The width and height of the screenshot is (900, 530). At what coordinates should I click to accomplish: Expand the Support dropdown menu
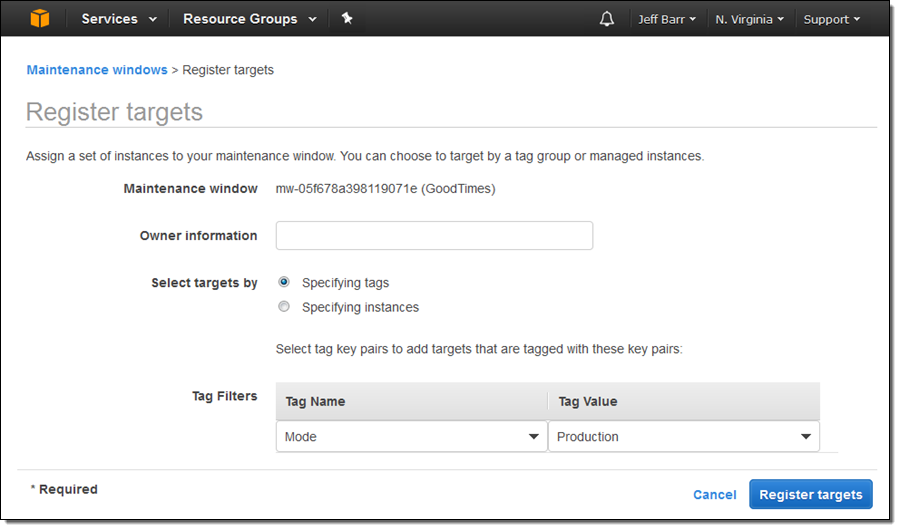tap(832, 20)
